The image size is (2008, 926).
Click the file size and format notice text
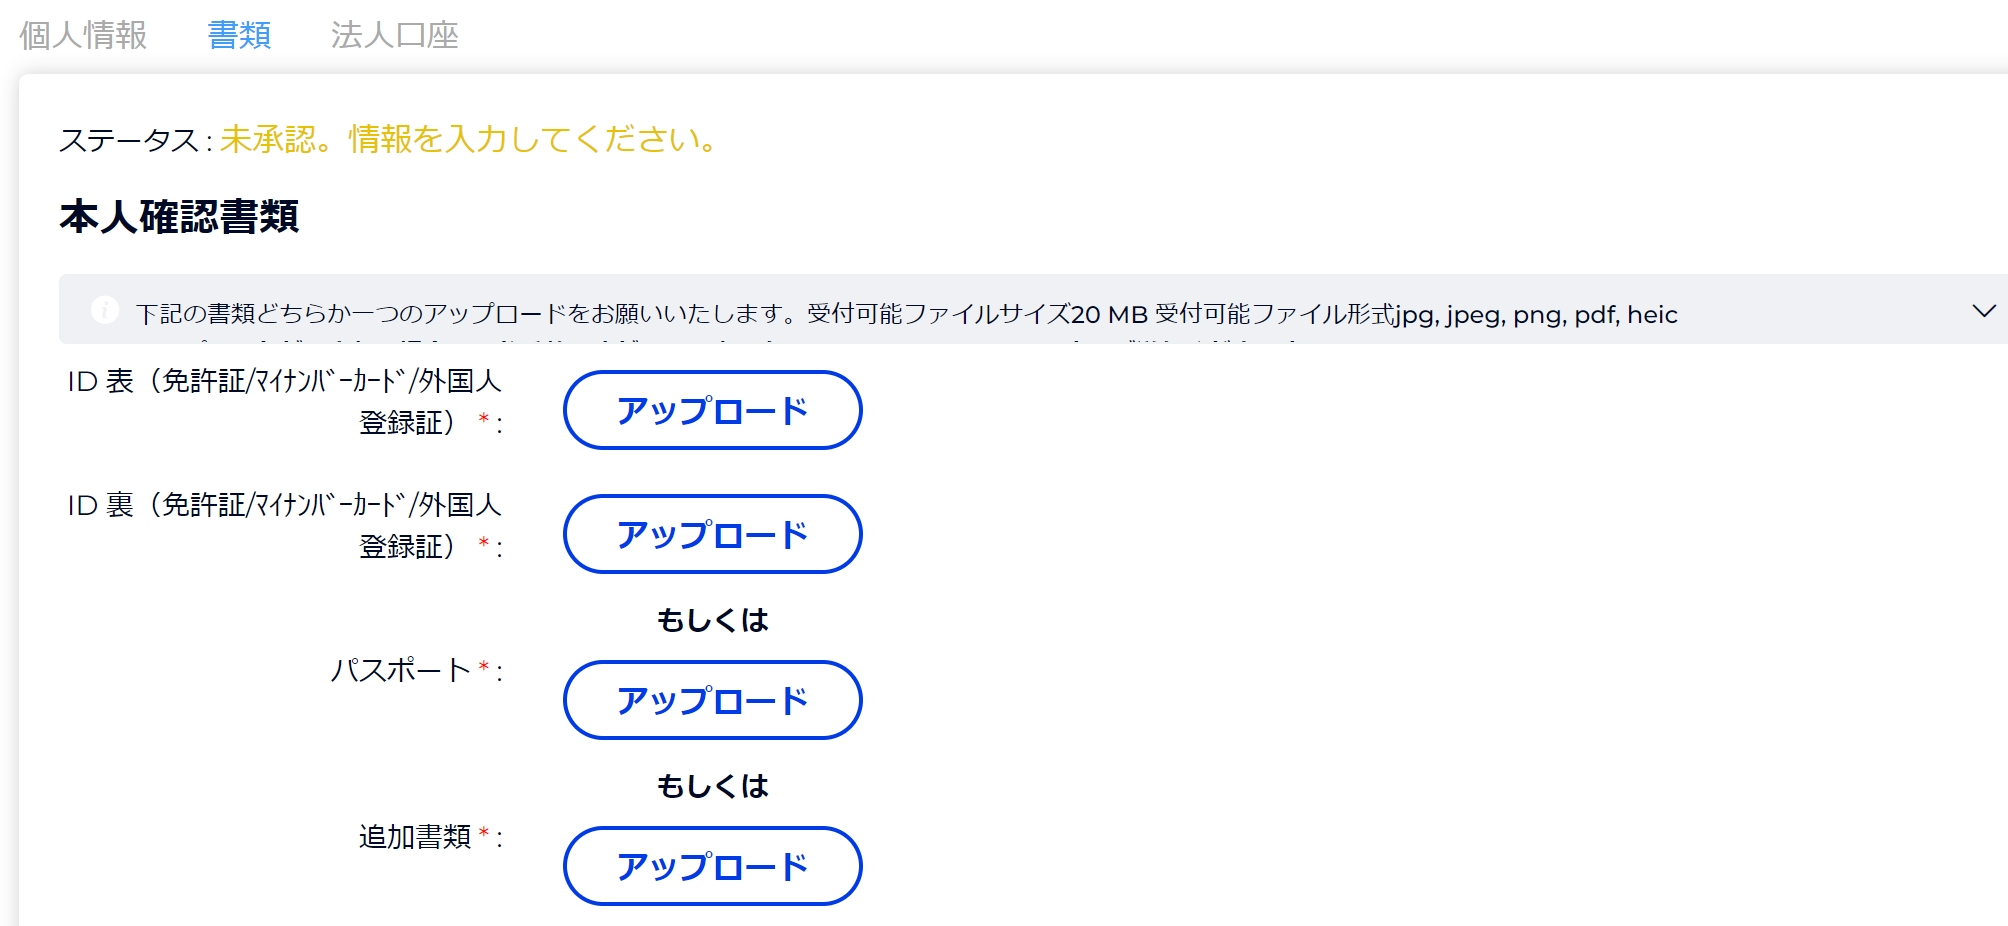(x=906, y=314)
